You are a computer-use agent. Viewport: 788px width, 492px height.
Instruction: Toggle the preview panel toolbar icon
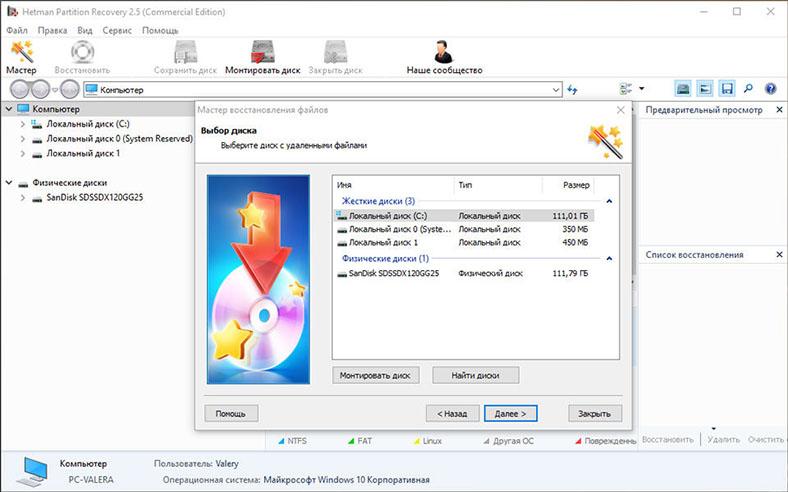(705, 89)
